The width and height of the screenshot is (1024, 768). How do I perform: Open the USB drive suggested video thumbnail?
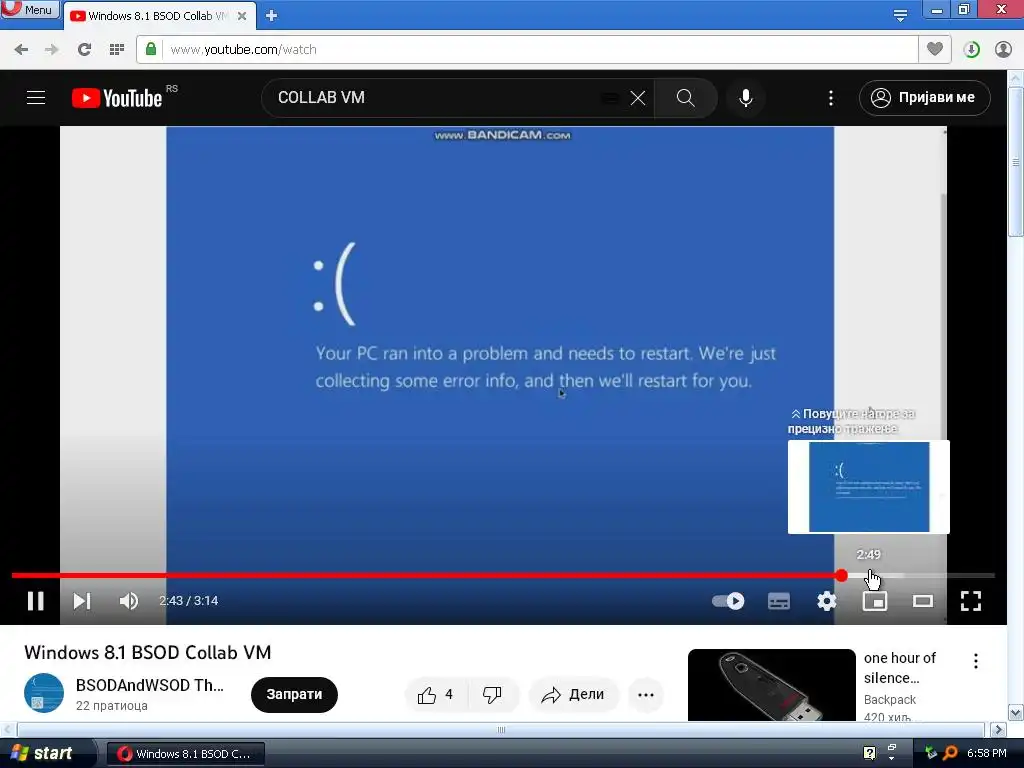coord(771,685)
